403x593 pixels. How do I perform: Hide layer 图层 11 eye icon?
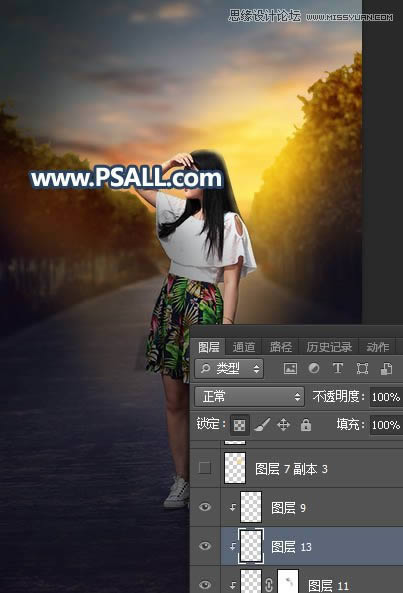(205, 584)
